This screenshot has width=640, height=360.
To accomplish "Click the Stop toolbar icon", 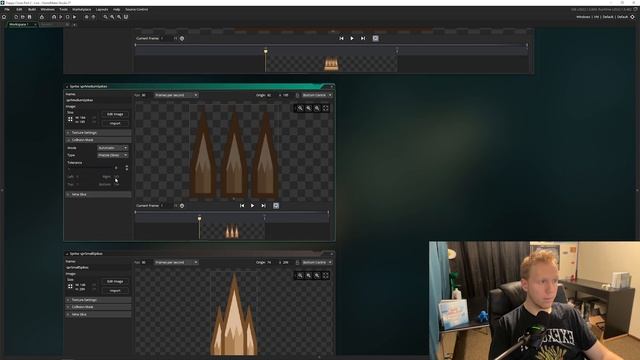I will [68, 17].
